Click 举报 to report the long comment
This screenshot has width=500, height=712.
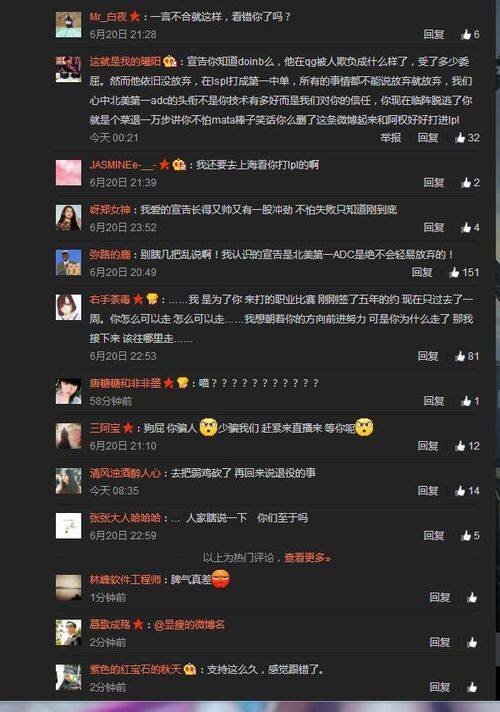pos(390,138)
